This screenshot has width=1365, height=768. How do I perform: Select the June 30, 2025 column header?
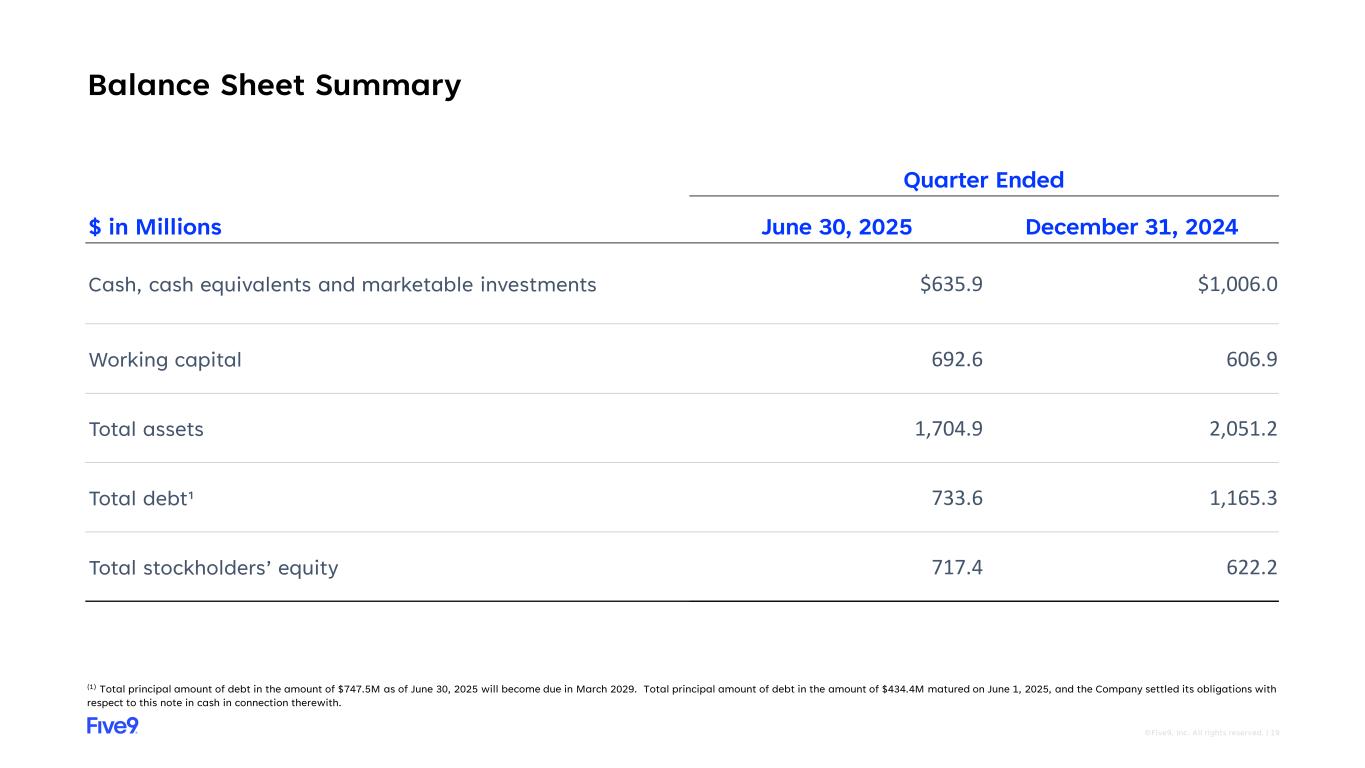click(x=836, y=227)
